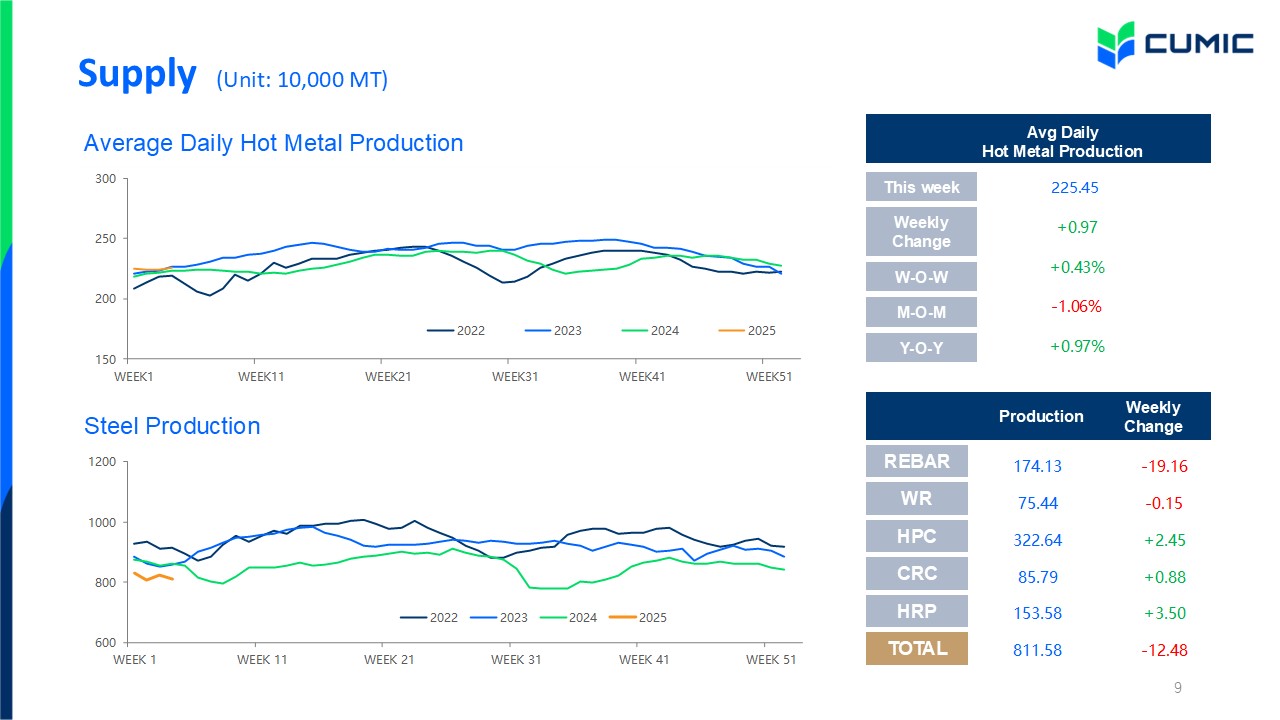The height and width of the screenshot is (720, 1280).
Task: Click the 2024 legend entry in Steel Production chart
Action: [568, 617]
